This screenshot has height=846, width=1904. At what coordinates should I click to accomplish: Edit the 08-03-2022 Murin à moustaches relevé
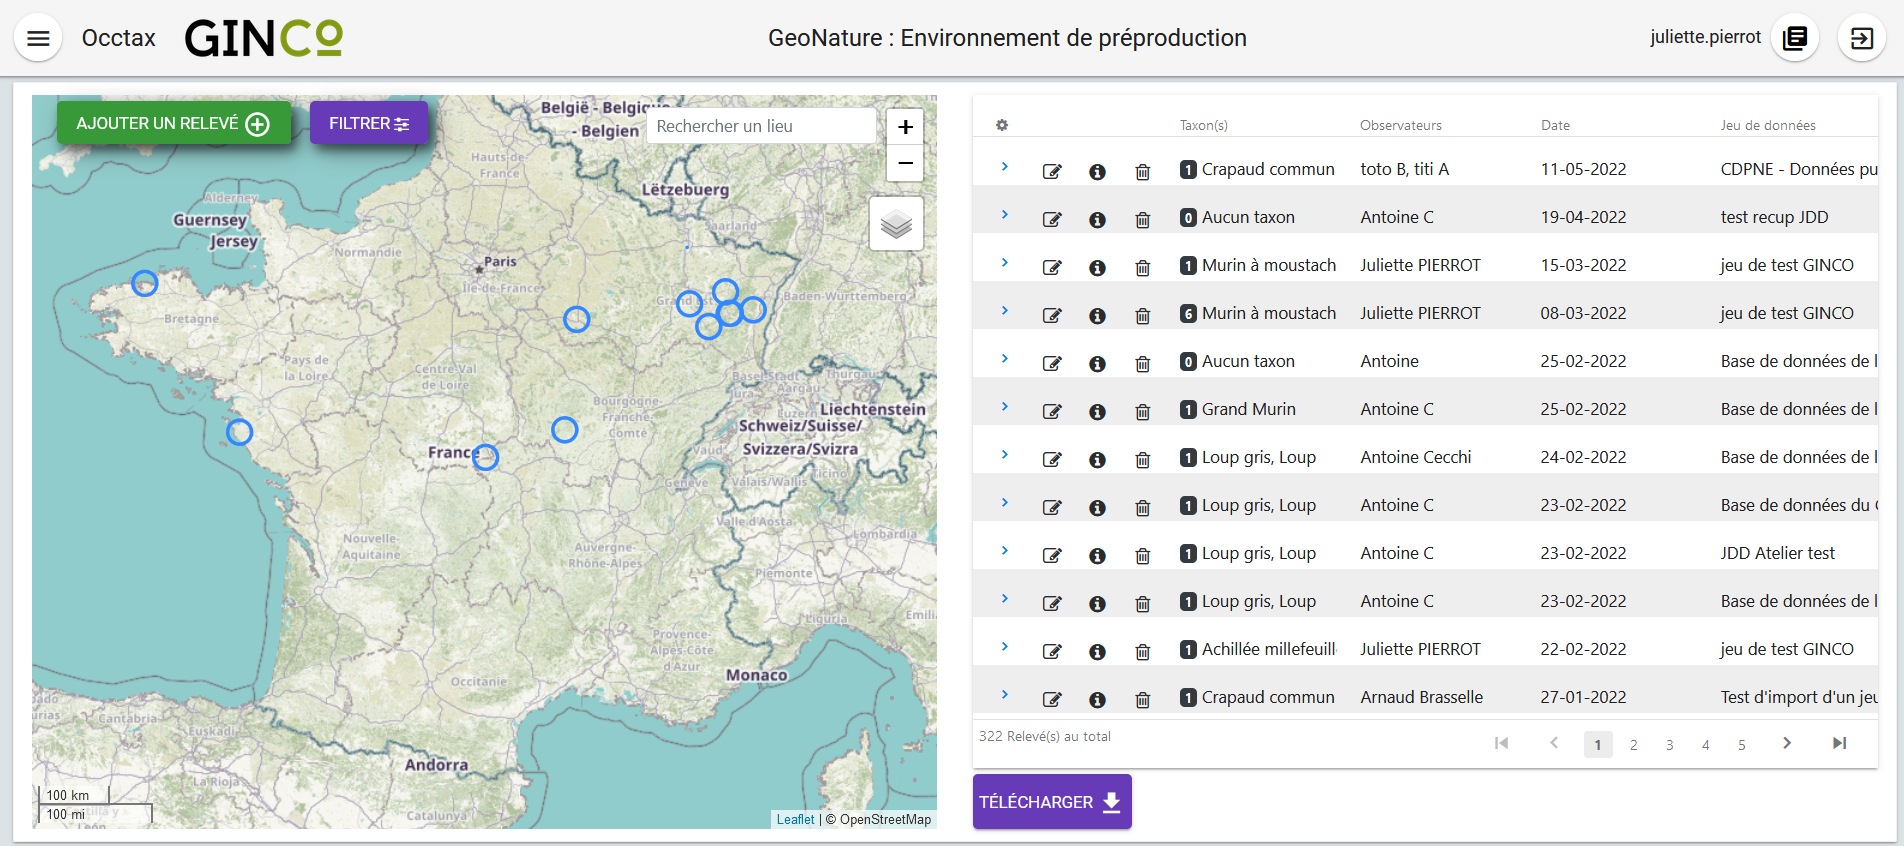click(x=1052, y=315)
